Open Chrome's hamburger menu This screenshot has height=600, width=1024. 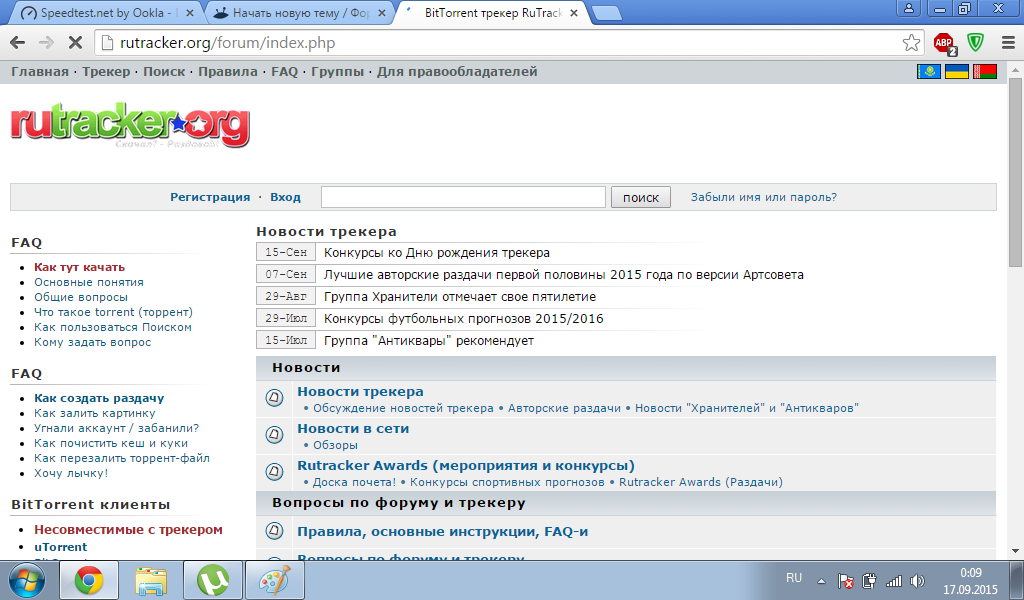[1005, 43]
